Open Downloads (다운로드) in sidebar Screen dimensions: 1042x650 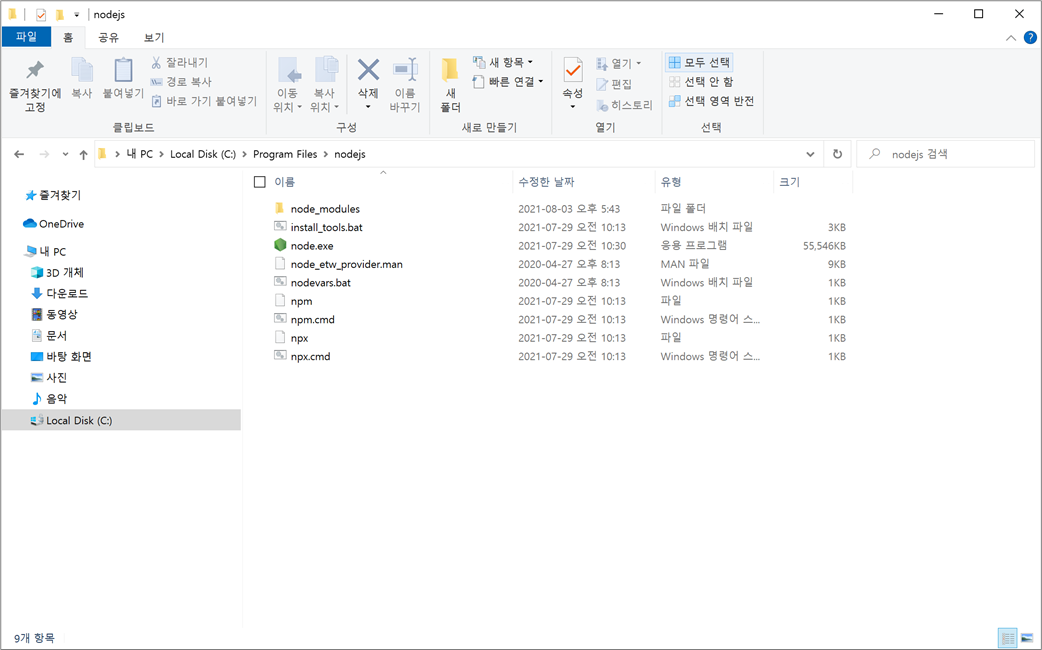click(x=60, y=294)
